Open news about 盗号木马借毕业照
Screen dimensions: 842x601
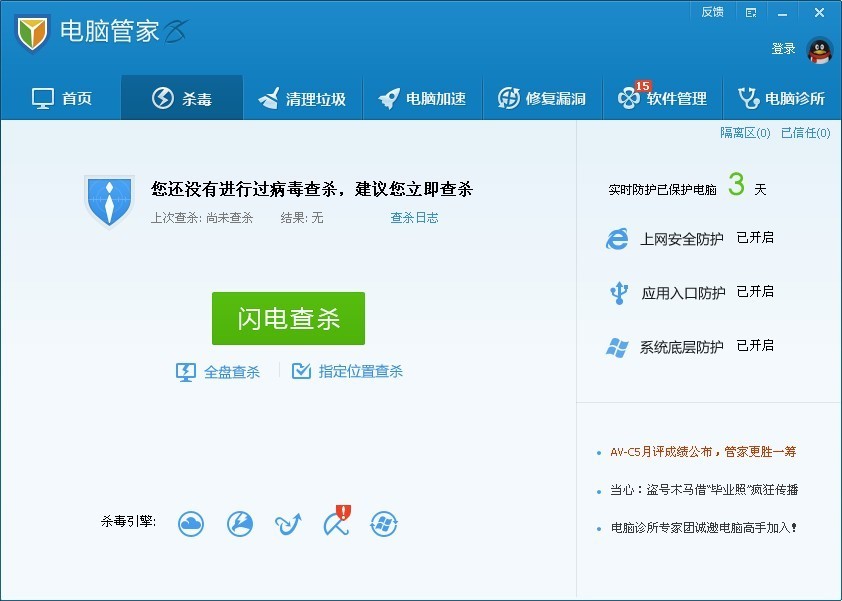click(704, 489)
